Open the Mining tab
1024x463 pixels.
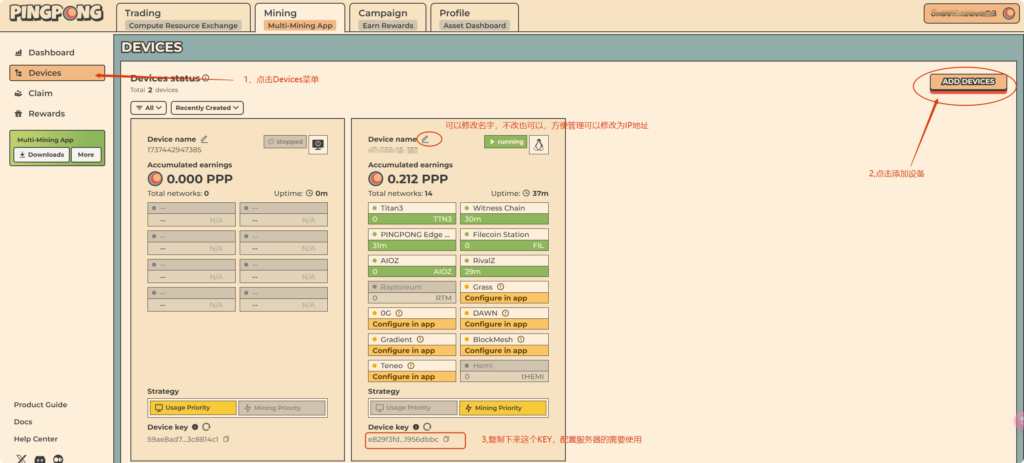(300, 18)
